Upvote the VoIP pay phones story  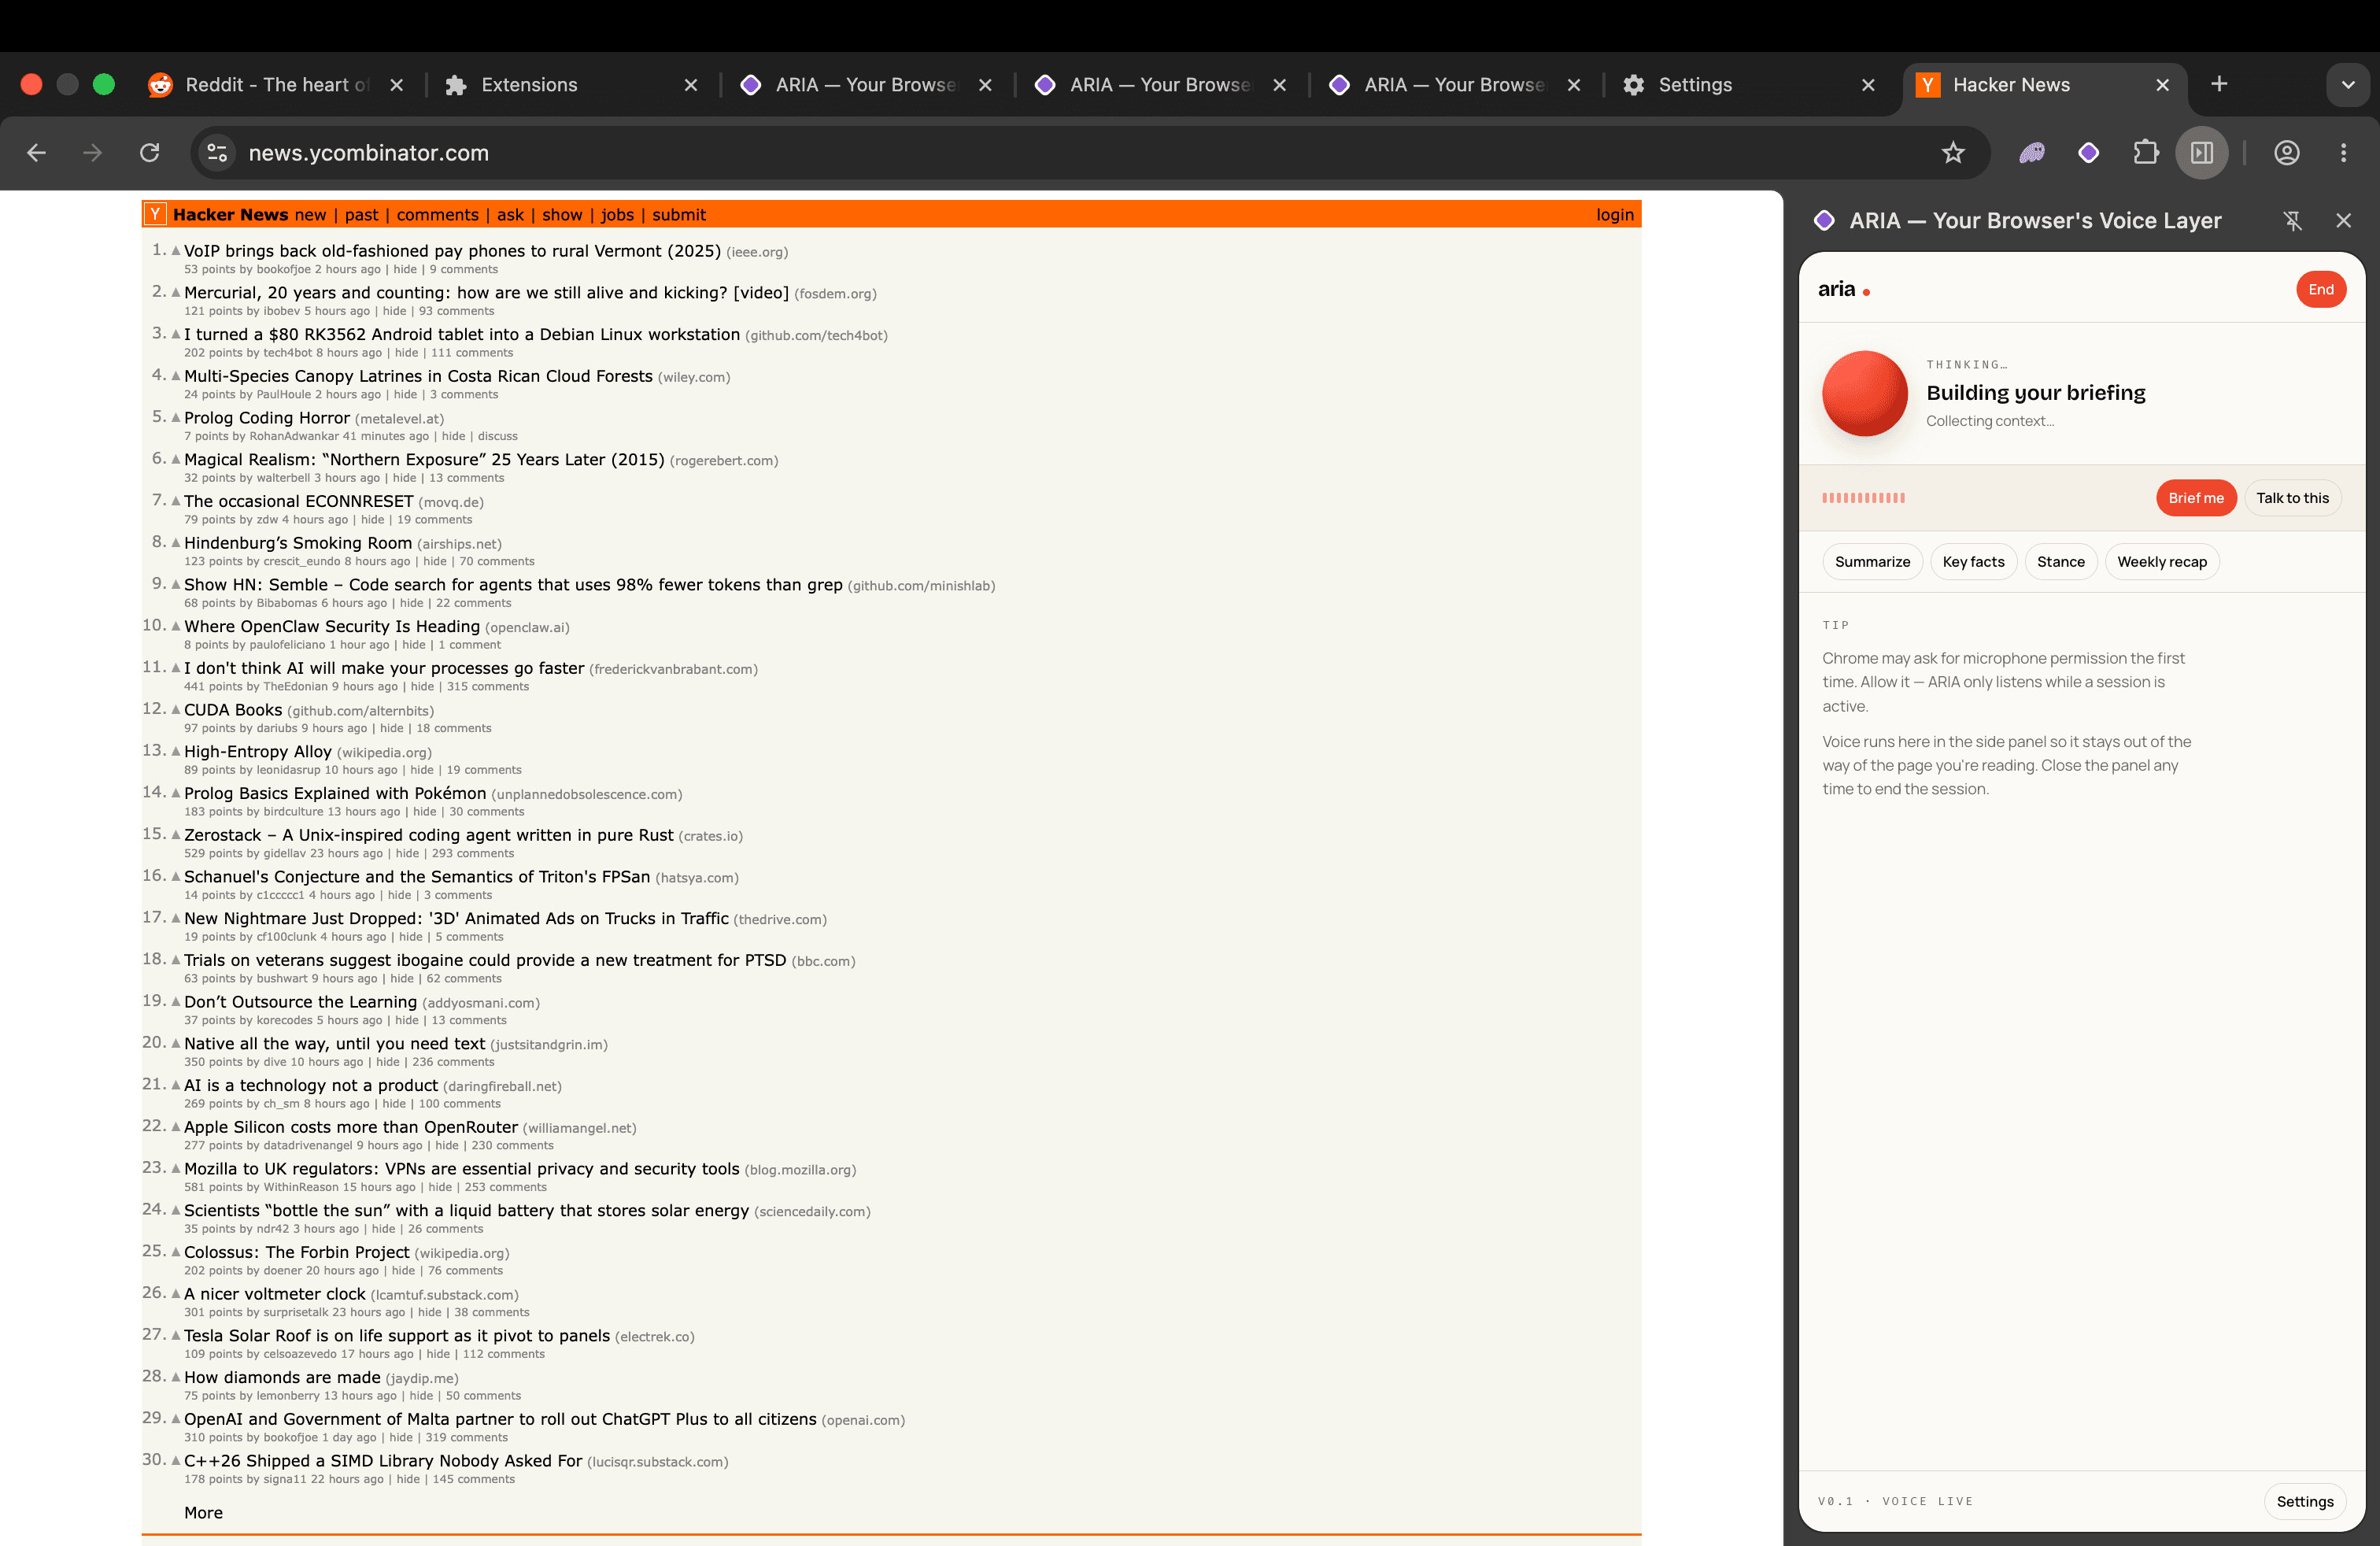tap(176, 250)
